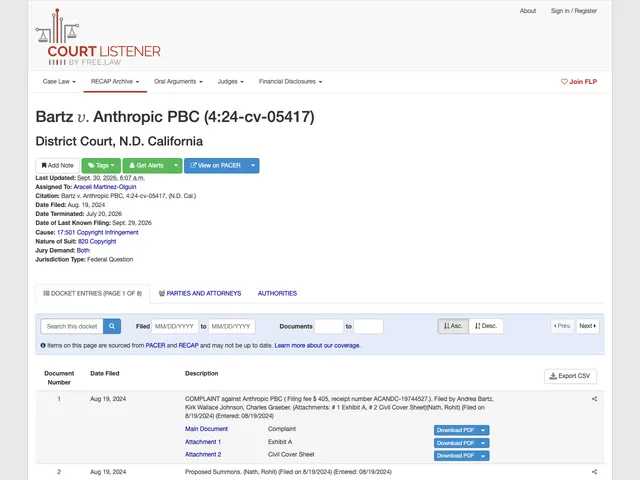This screenshot has height=480, width=640.
Task: Download PDF for Civil Cover Sheet
Action: [x=456, y=456]
